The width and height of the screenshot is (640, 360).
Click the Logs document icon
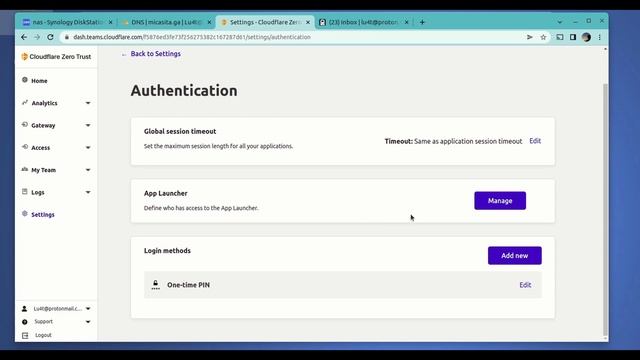[x=24, y=191]
